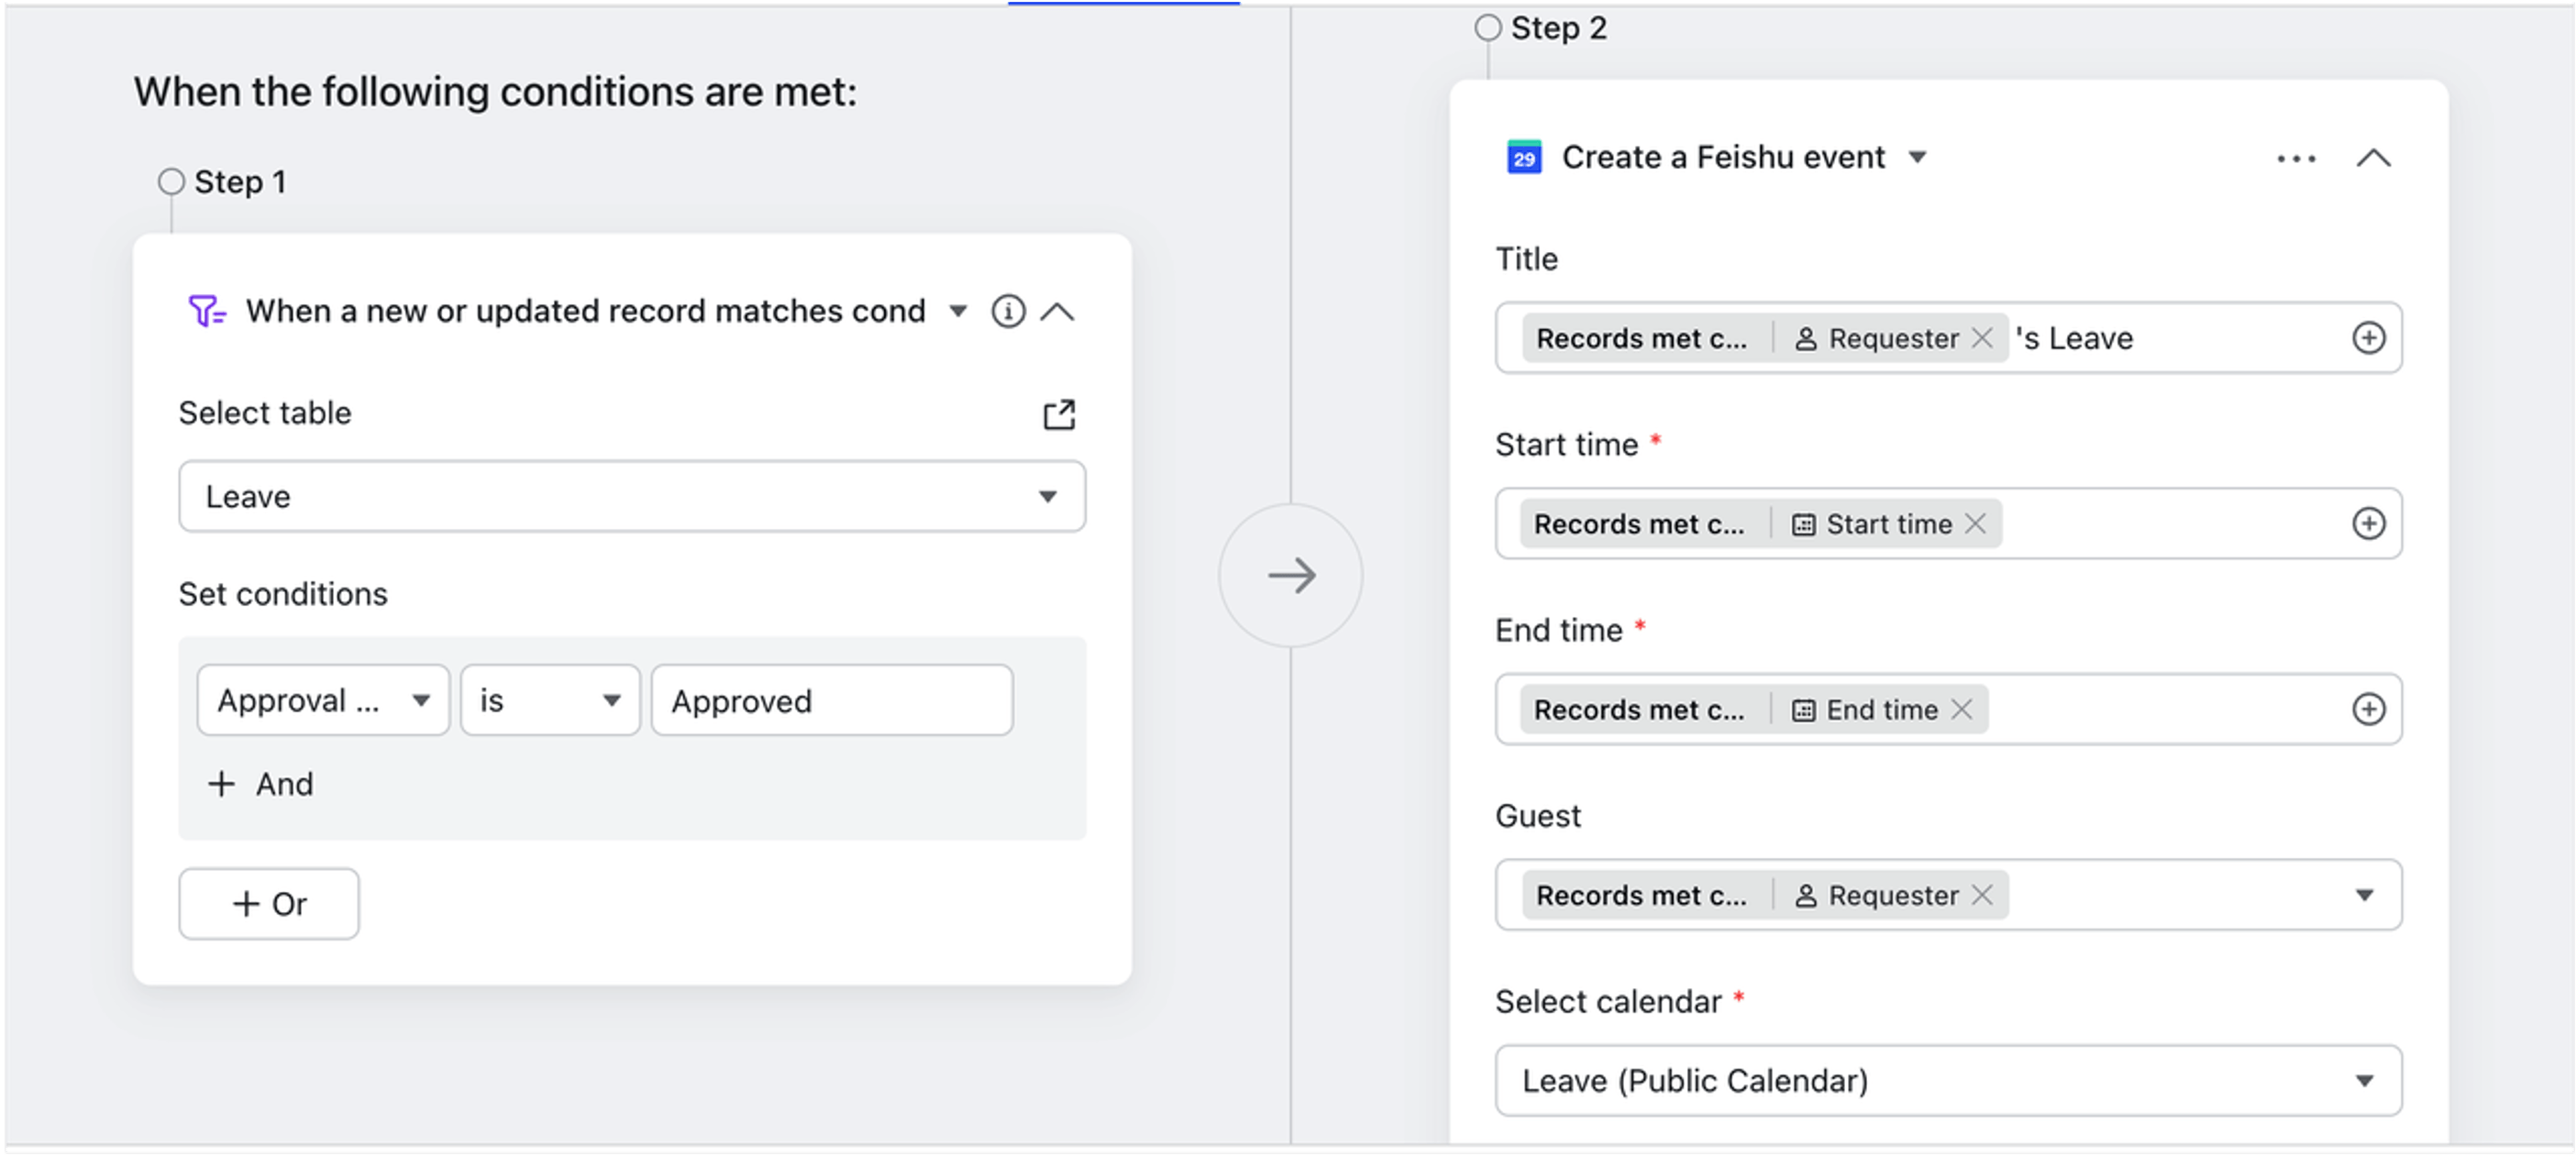Click the date icon in End time tag
The image size is (2576, 1155).
point(1803,710)
